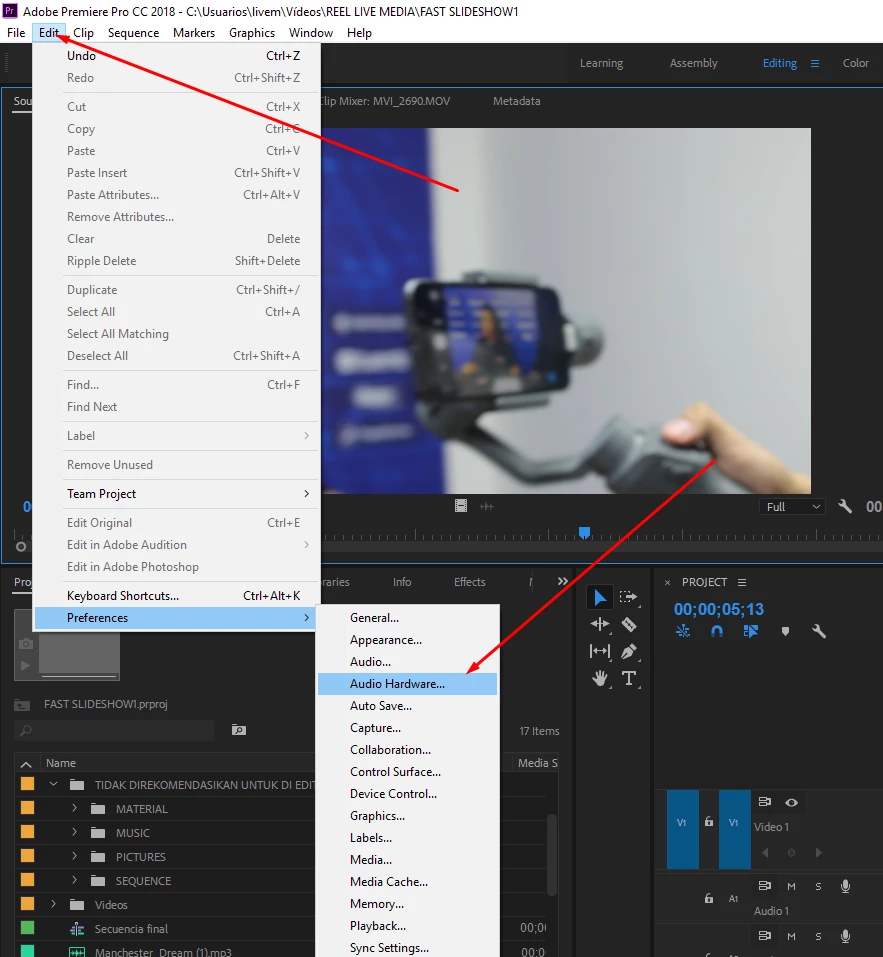The width and height of the screenshot is (883, 957).
Task: Click the orange label swatch of MATERIAL
Action: pos(27,808)
